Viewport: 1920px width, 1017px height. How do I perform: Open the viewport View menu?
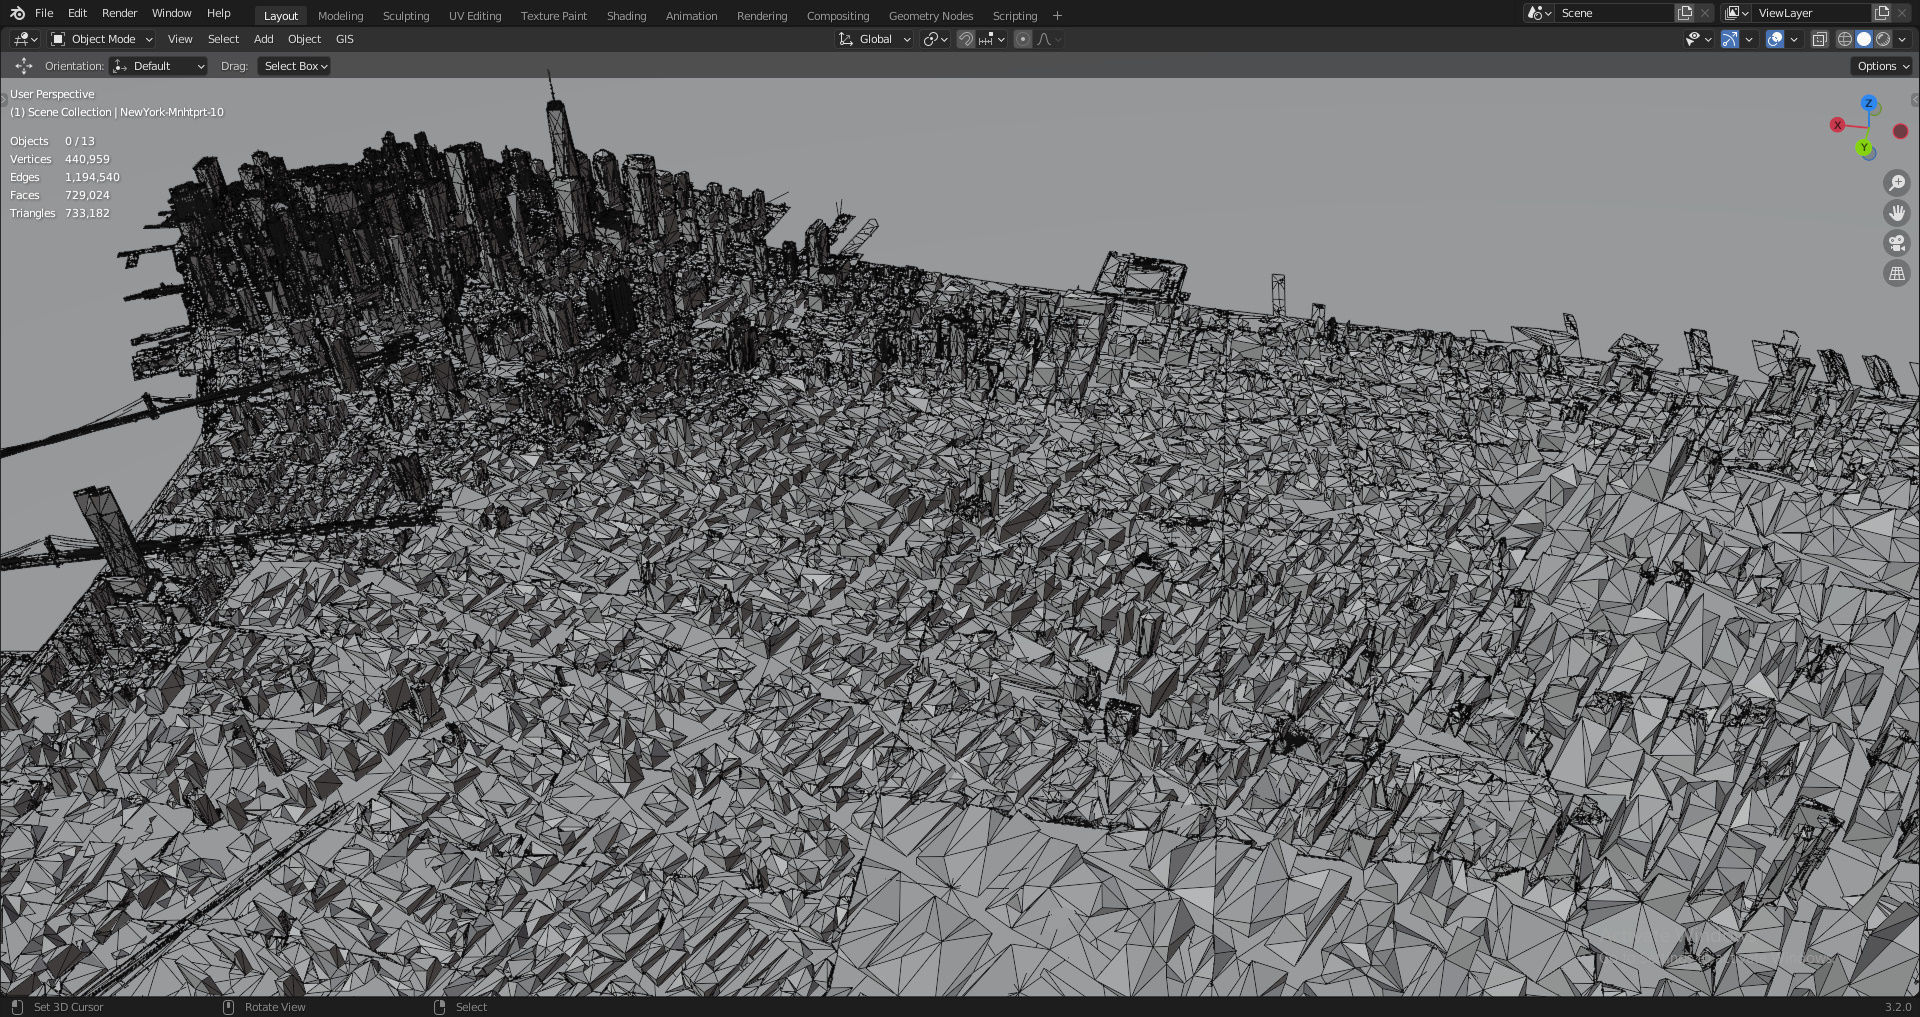coord(180,39)
